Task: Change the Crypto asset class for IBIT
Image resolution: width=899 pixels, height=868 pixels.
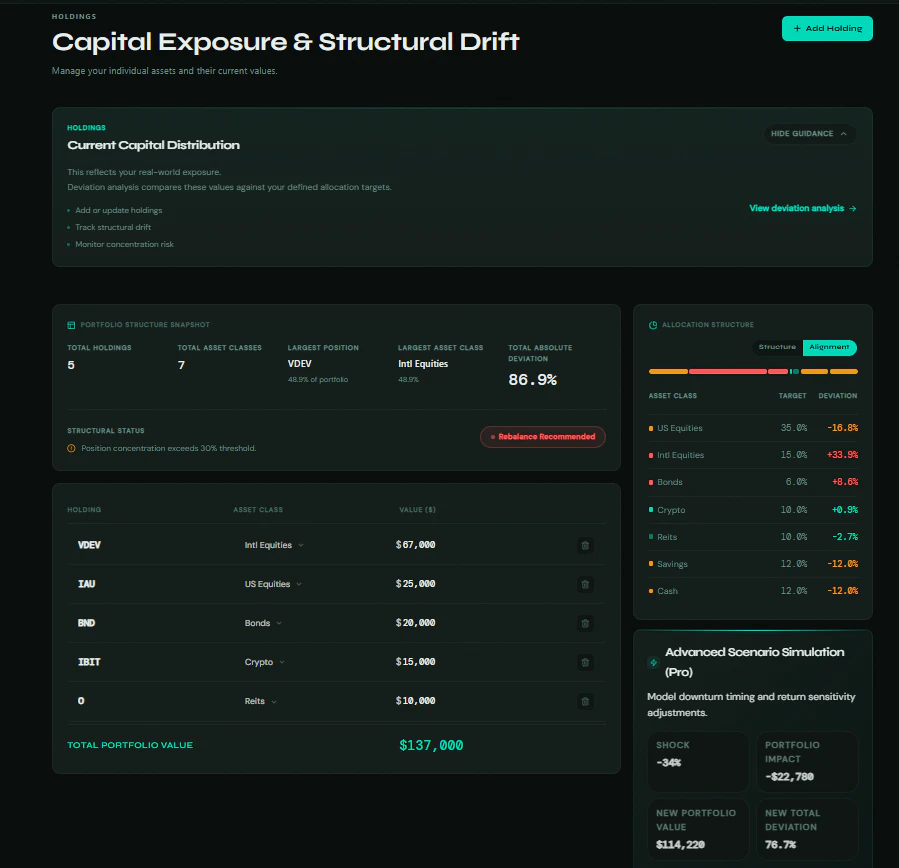Action: click(264, 662)
